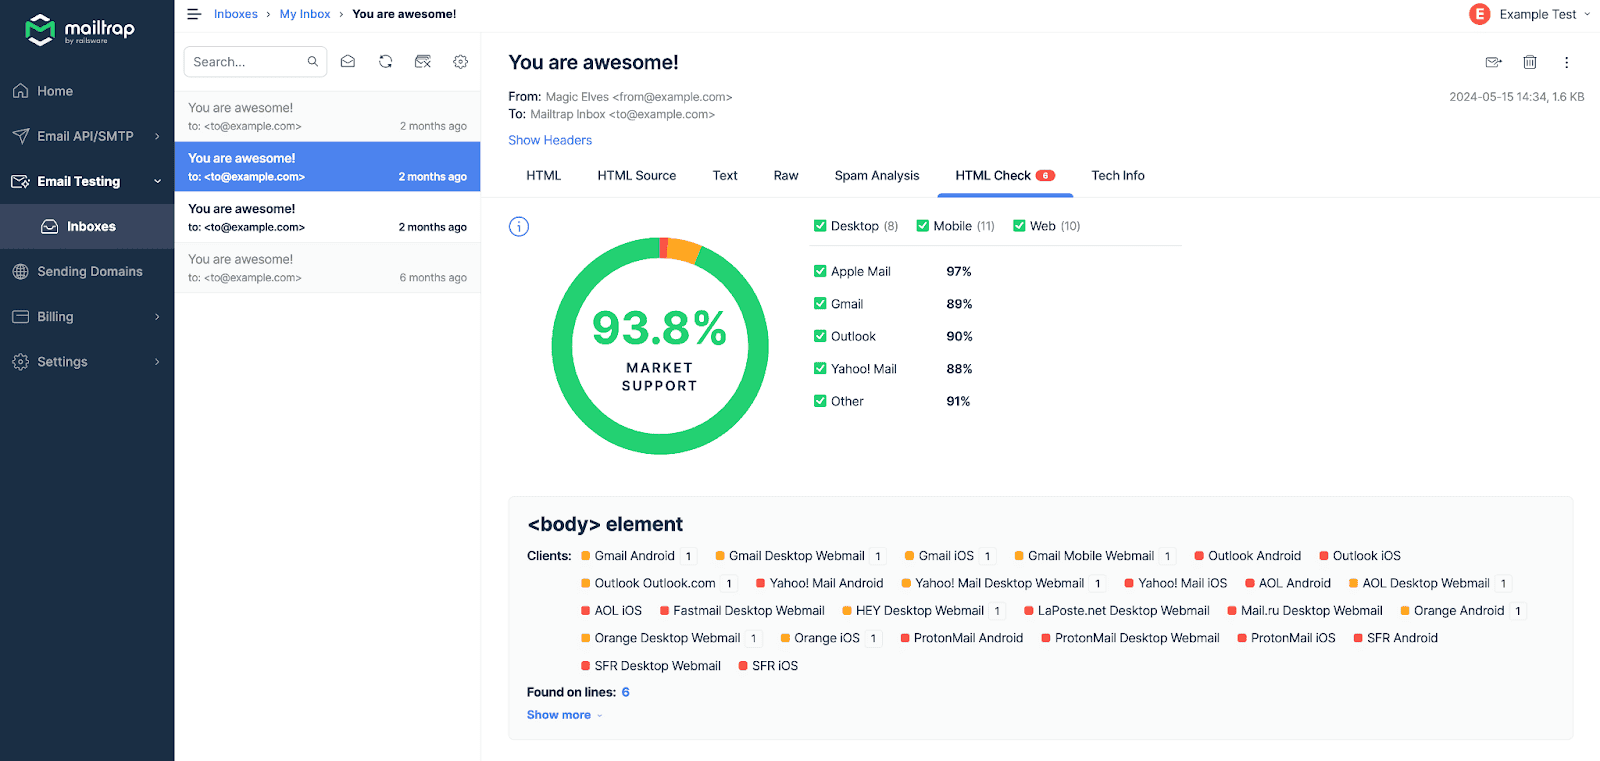Open inbox settings gear icon

click(461, 62)
